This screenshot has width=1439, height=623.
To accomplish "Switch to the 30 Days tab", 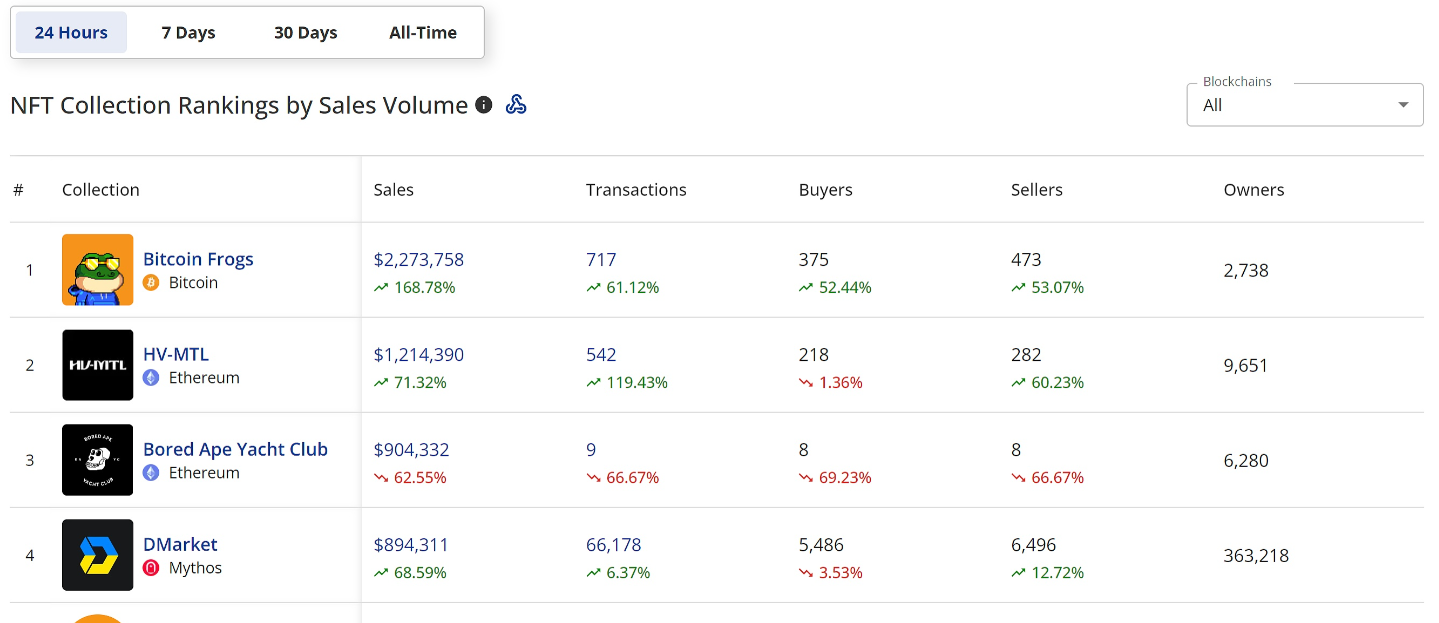I will click(x=306, y=32).
